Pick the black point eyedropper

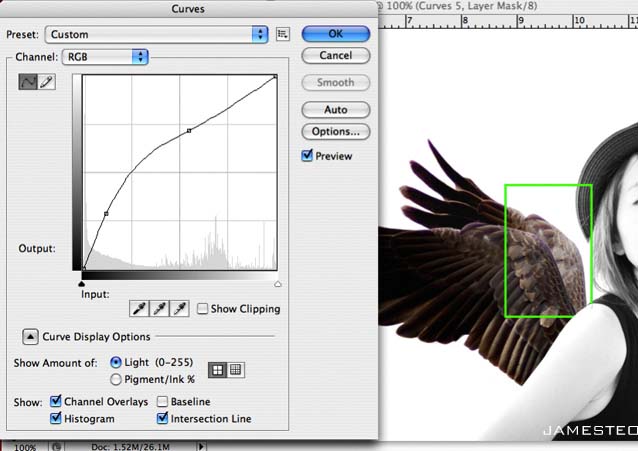[139, 309]
